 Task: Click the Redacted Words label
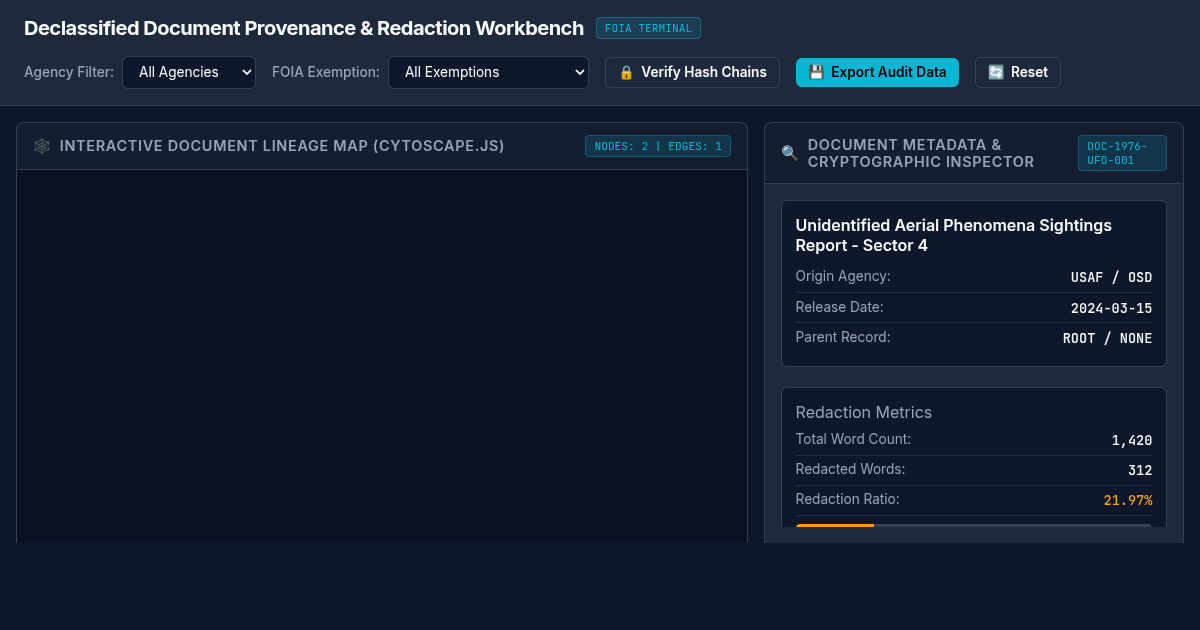click(850, 469)
